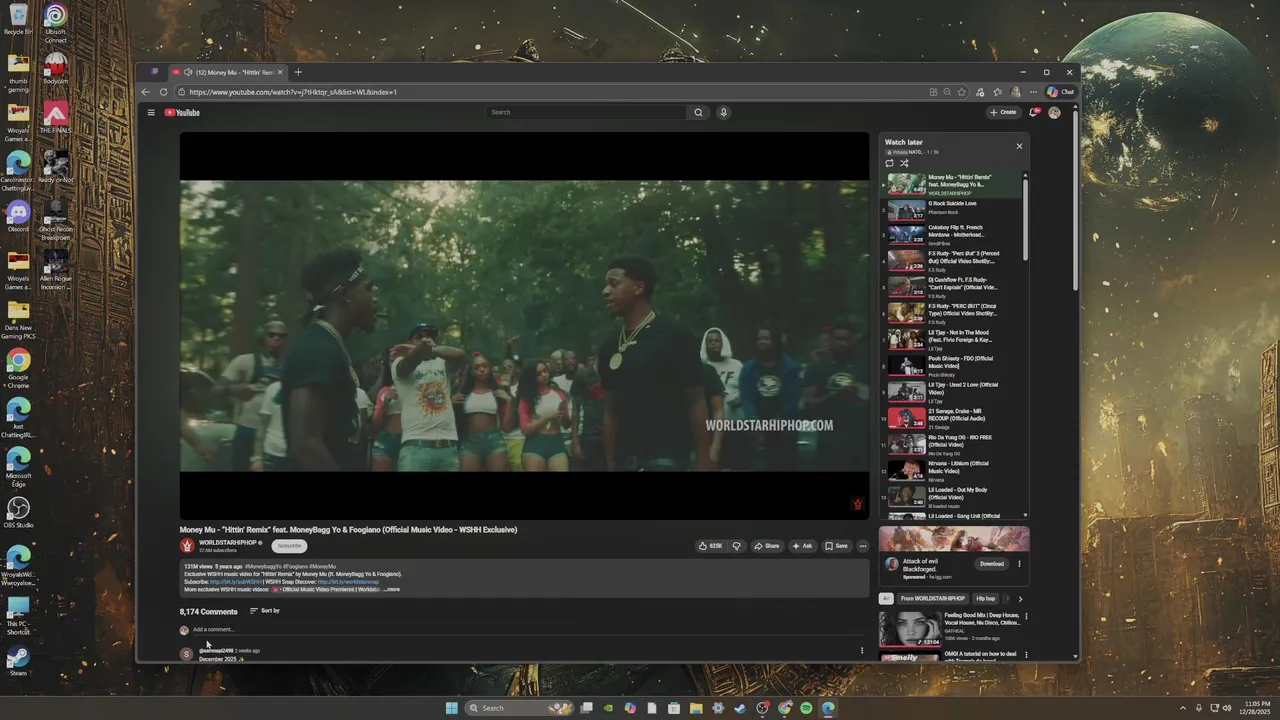1280x720 pixels.
Task: Go to YouTube home via logo
Action: [182, 112]
